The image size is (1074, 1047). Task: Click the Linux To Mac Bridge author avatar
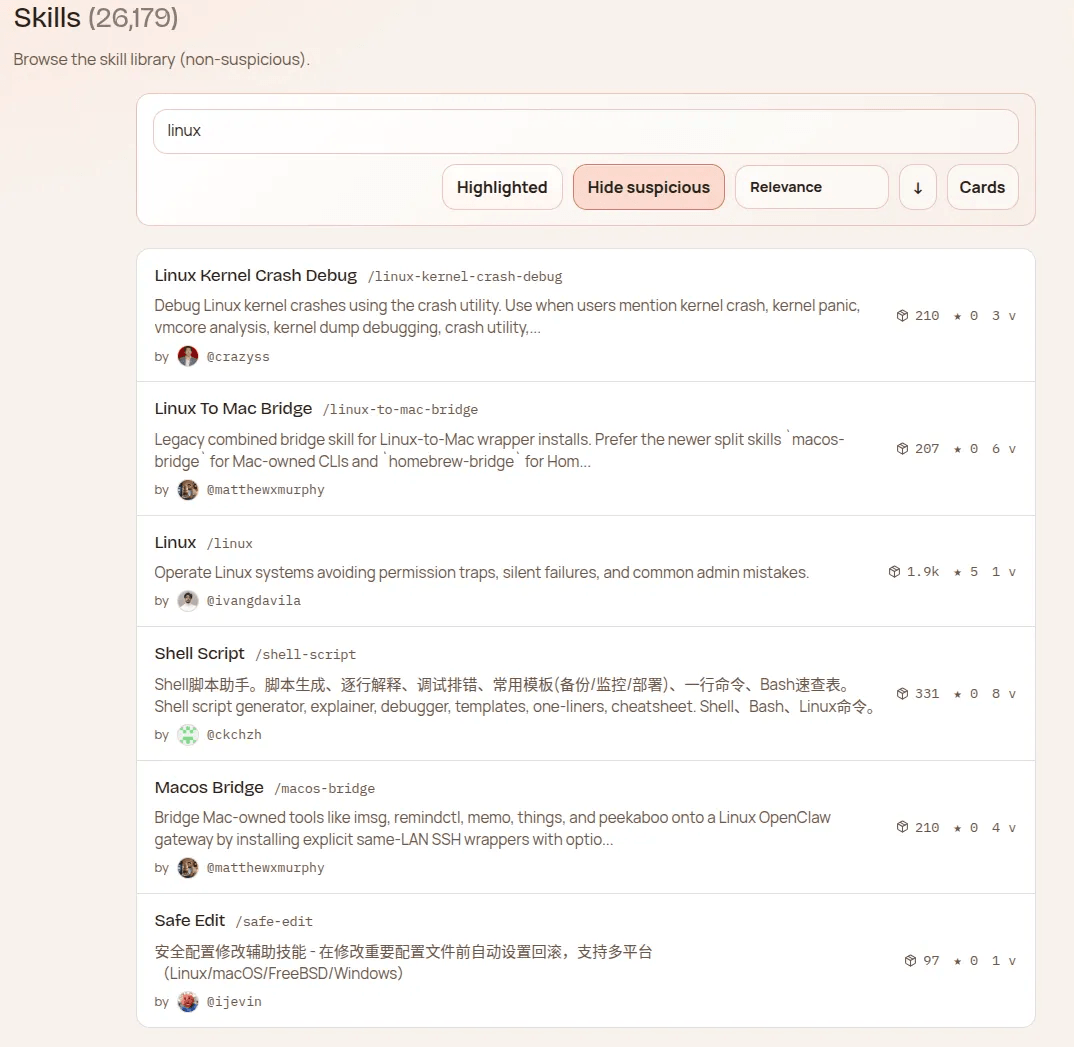coord(188,490)
